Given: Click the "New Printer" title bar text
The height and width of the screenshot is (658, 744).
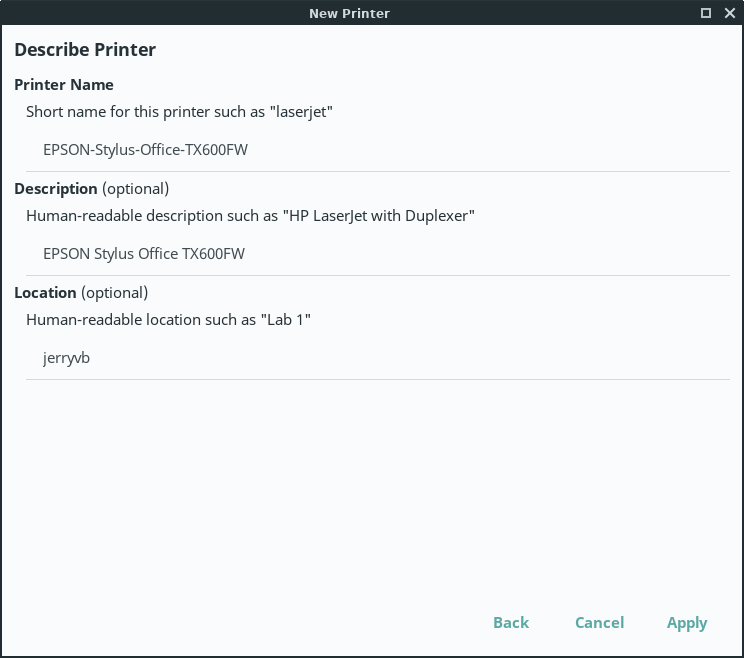Looking at the screenshot, I should (x=349, y=13).
